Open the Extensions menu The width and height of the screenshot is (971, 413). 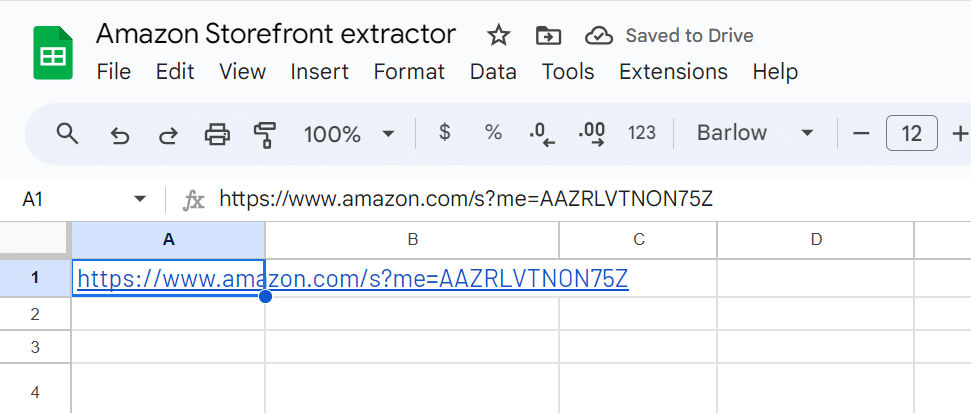point(673,72)
